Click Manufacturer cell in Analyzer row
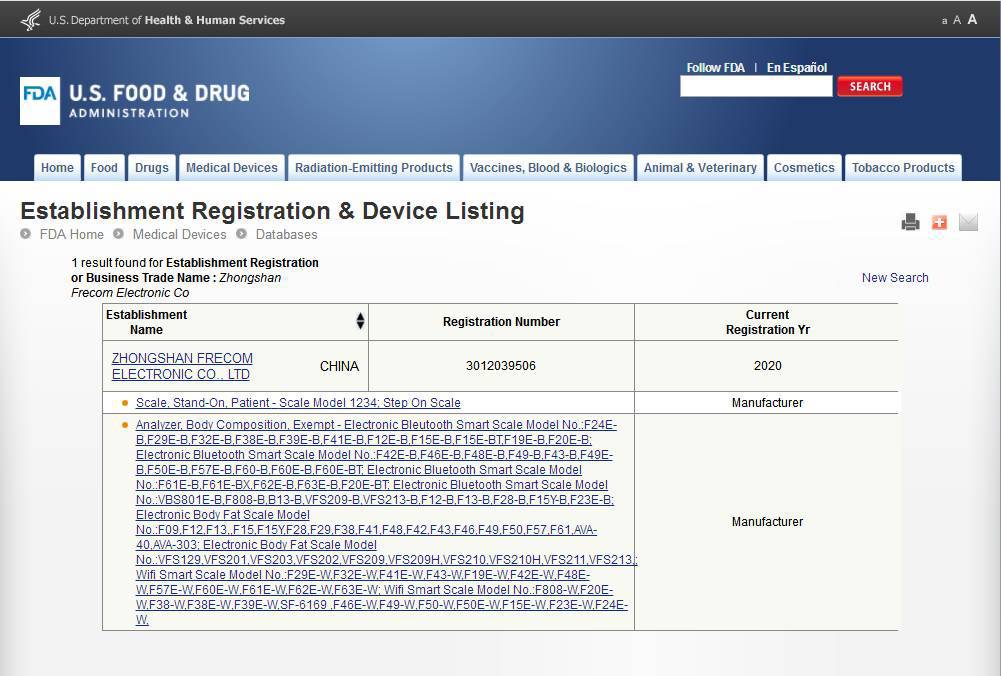 767,522
